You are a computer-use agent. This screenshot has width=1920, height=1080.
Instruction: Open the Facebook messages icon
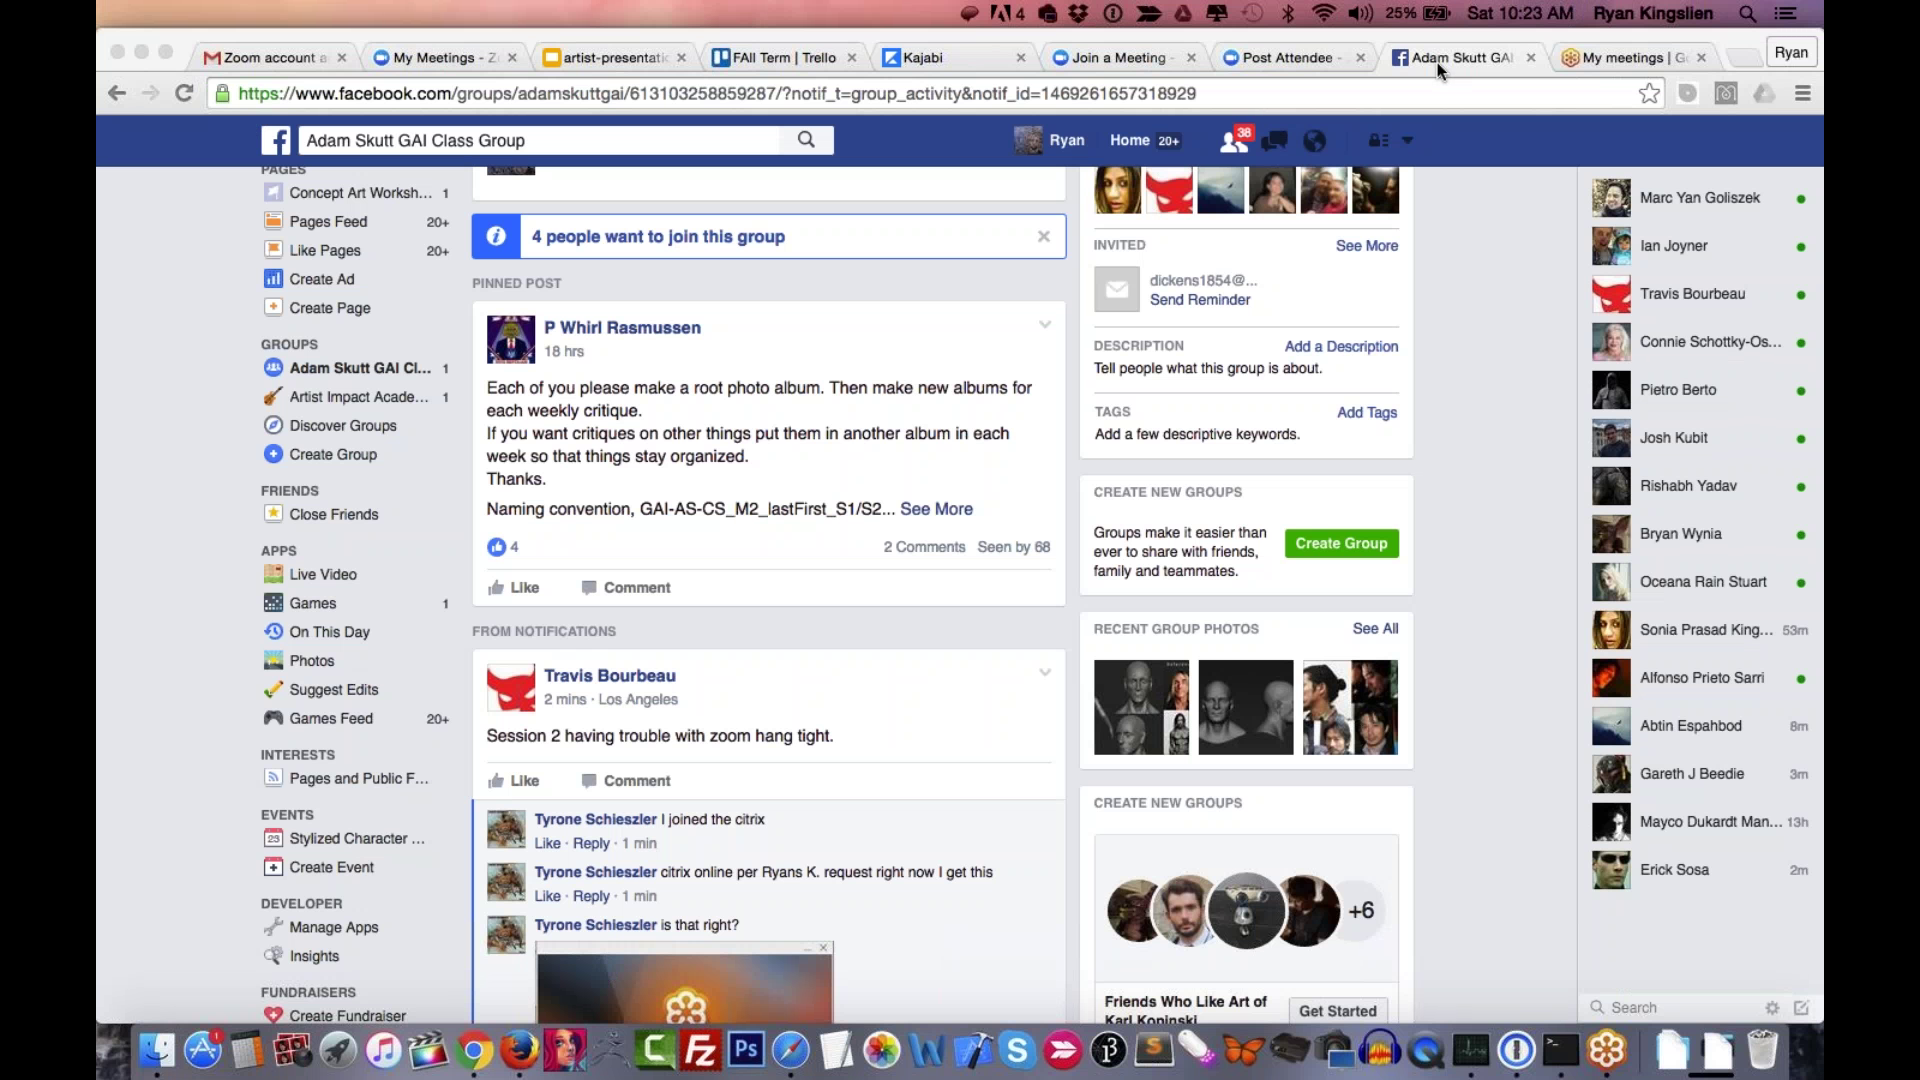pos(1275,141)
